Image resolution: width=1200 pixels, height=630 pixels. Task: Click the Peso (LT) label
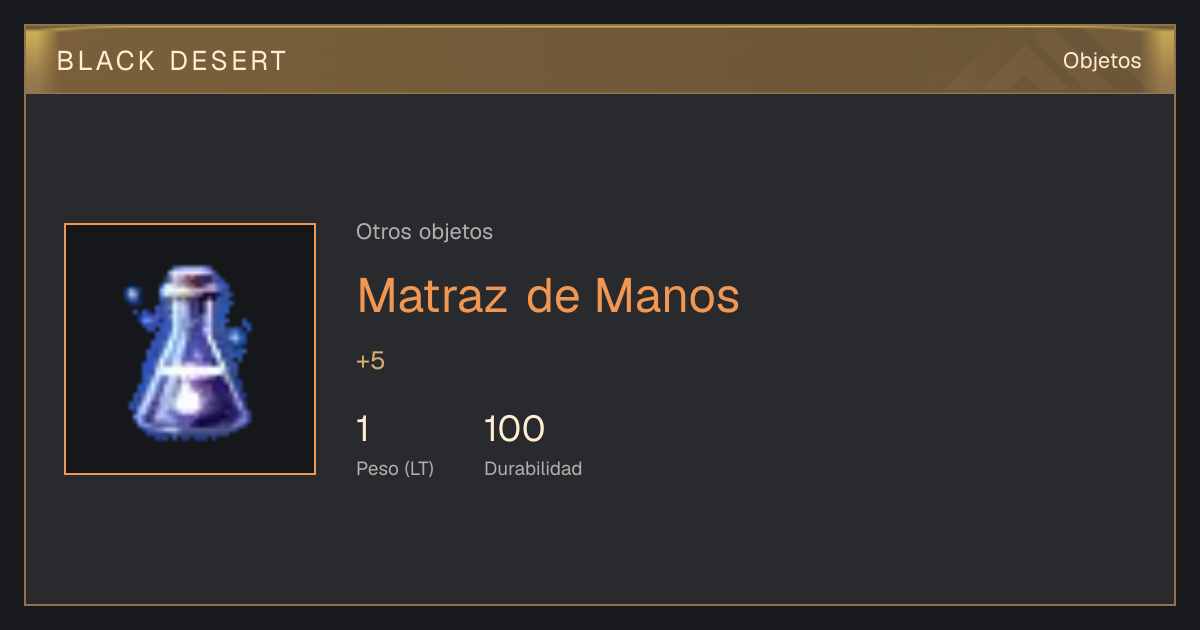coord(395,468)
